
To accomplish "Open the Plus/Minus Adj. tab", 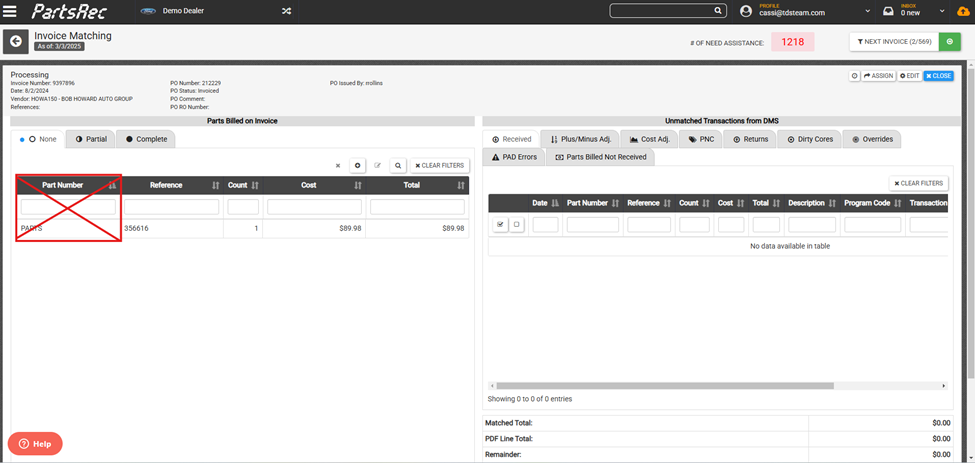I will 581,139.
